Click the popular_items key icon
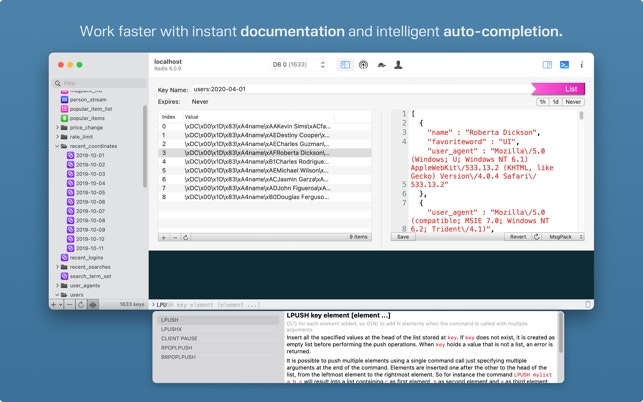 [x=64, y=118]
